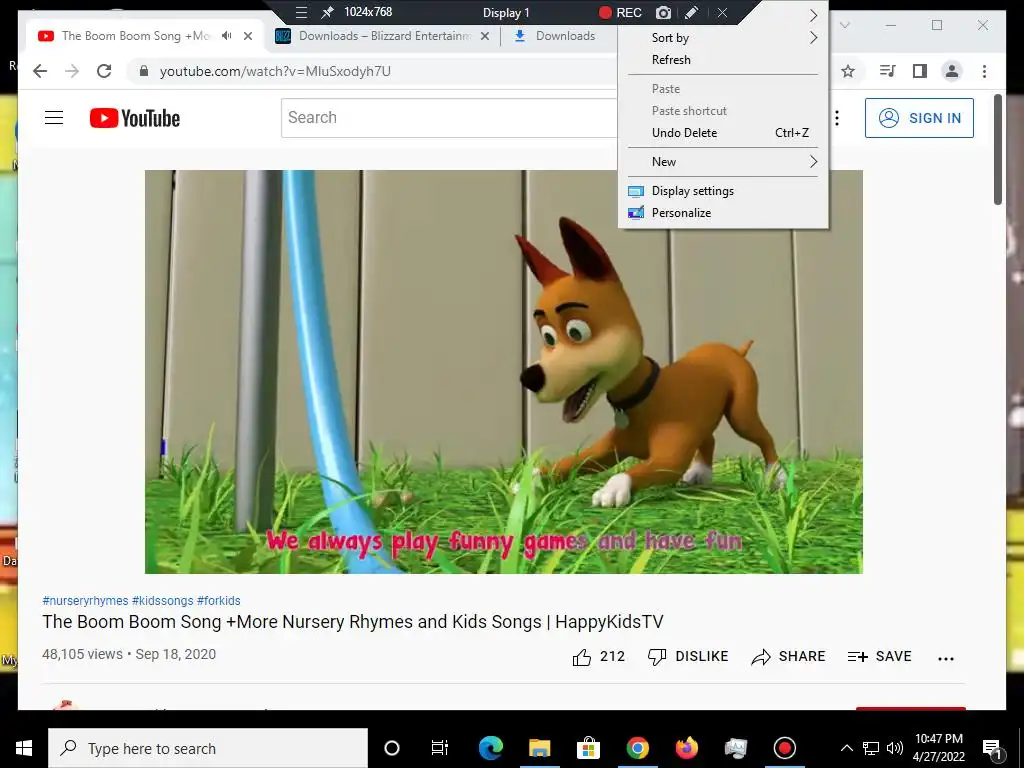Open the recorder bar hamburger menu
Viewport: 1024px width, 768px height.
coord(301,12)
